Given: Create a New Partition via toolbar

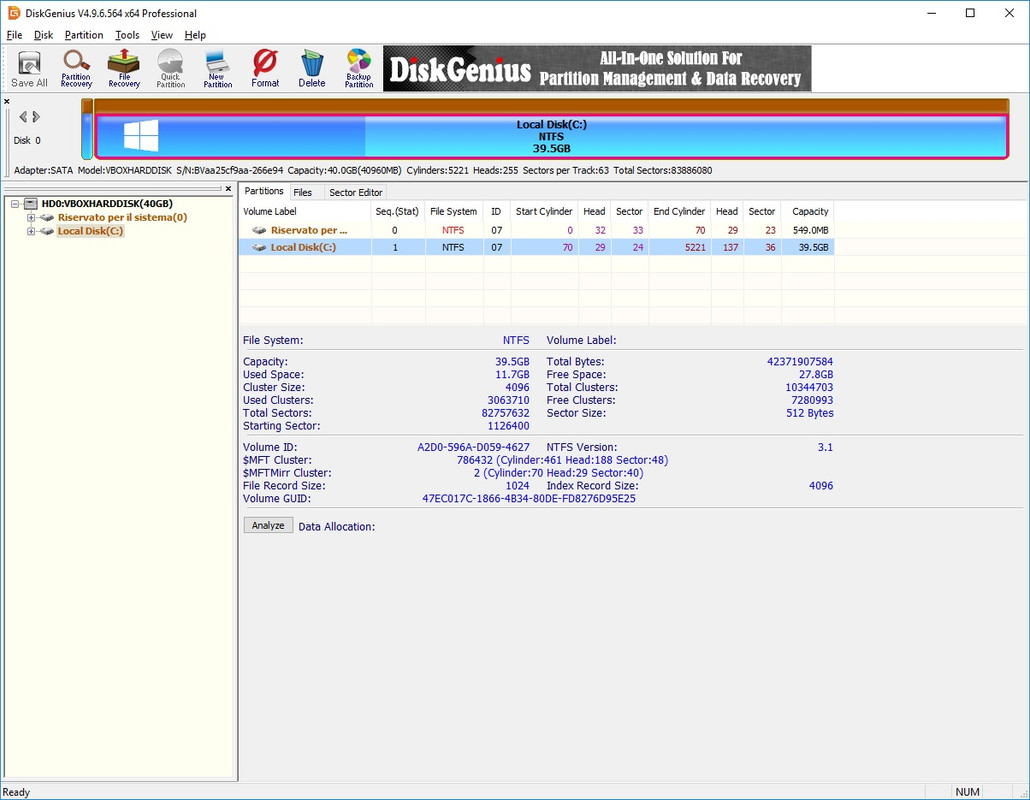Looking at the screenshot, I should click(x=217, y=69).
